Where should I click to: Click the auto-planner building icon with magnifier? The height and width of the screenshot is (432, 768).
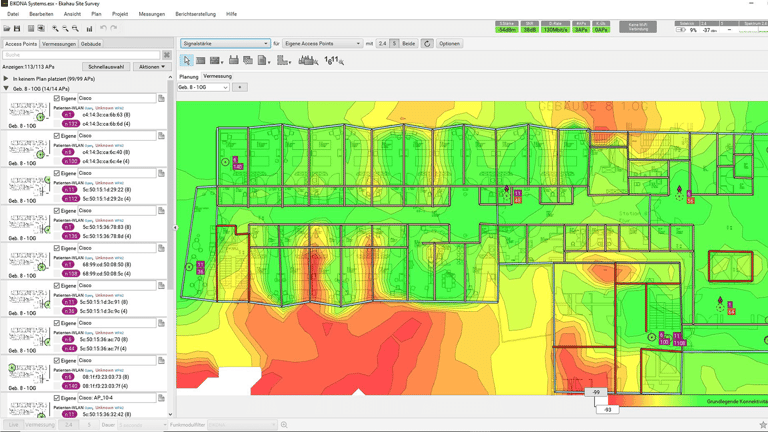click(308, 60)
